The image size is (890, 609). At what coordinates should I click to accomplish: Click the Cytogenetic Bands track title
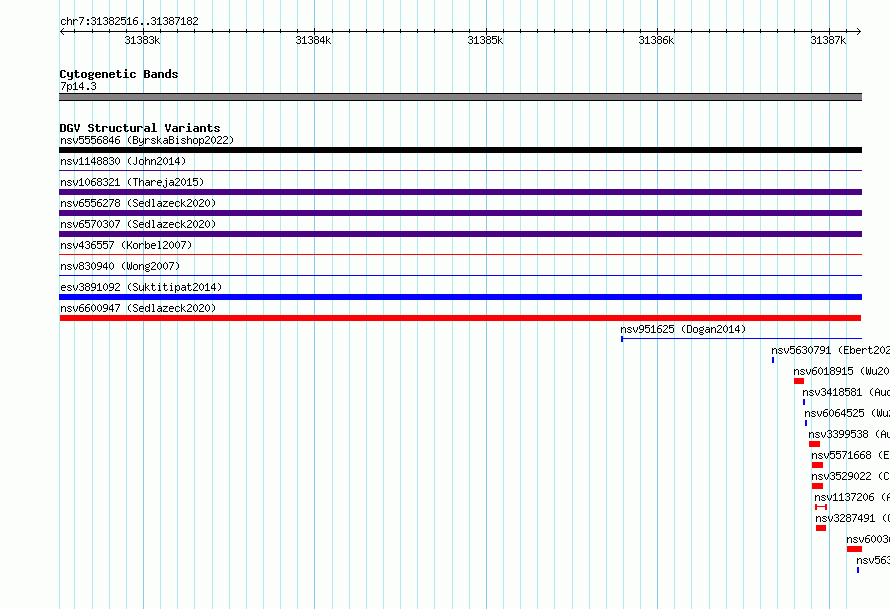tap(119, 74)
